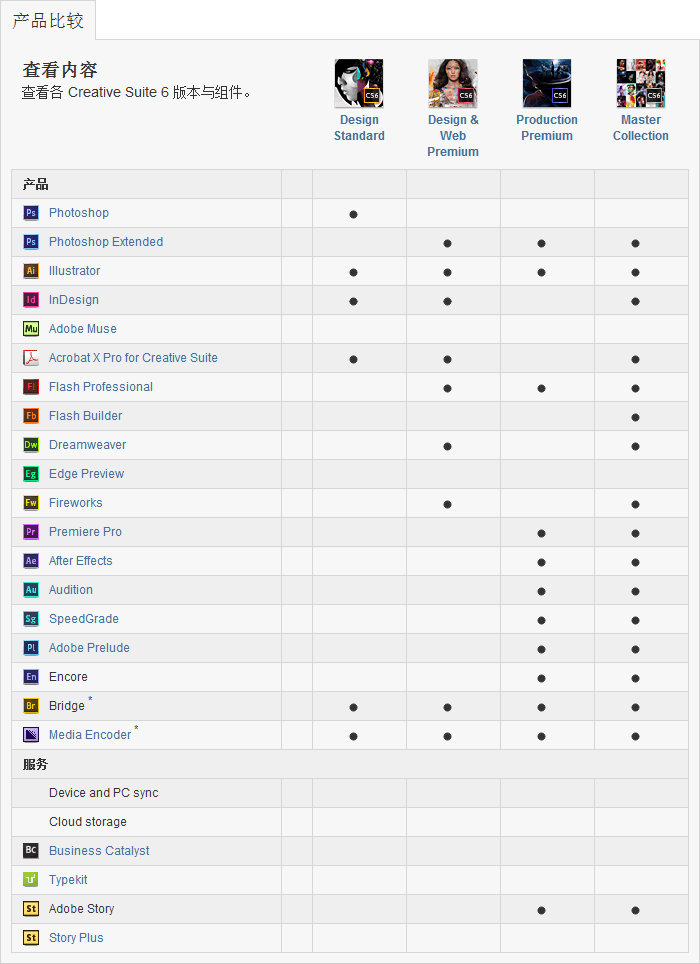The height and width of the screenshot is (964, 700).
Task: Click the Flash Builder Fb icon
Action: pos(31,416)
